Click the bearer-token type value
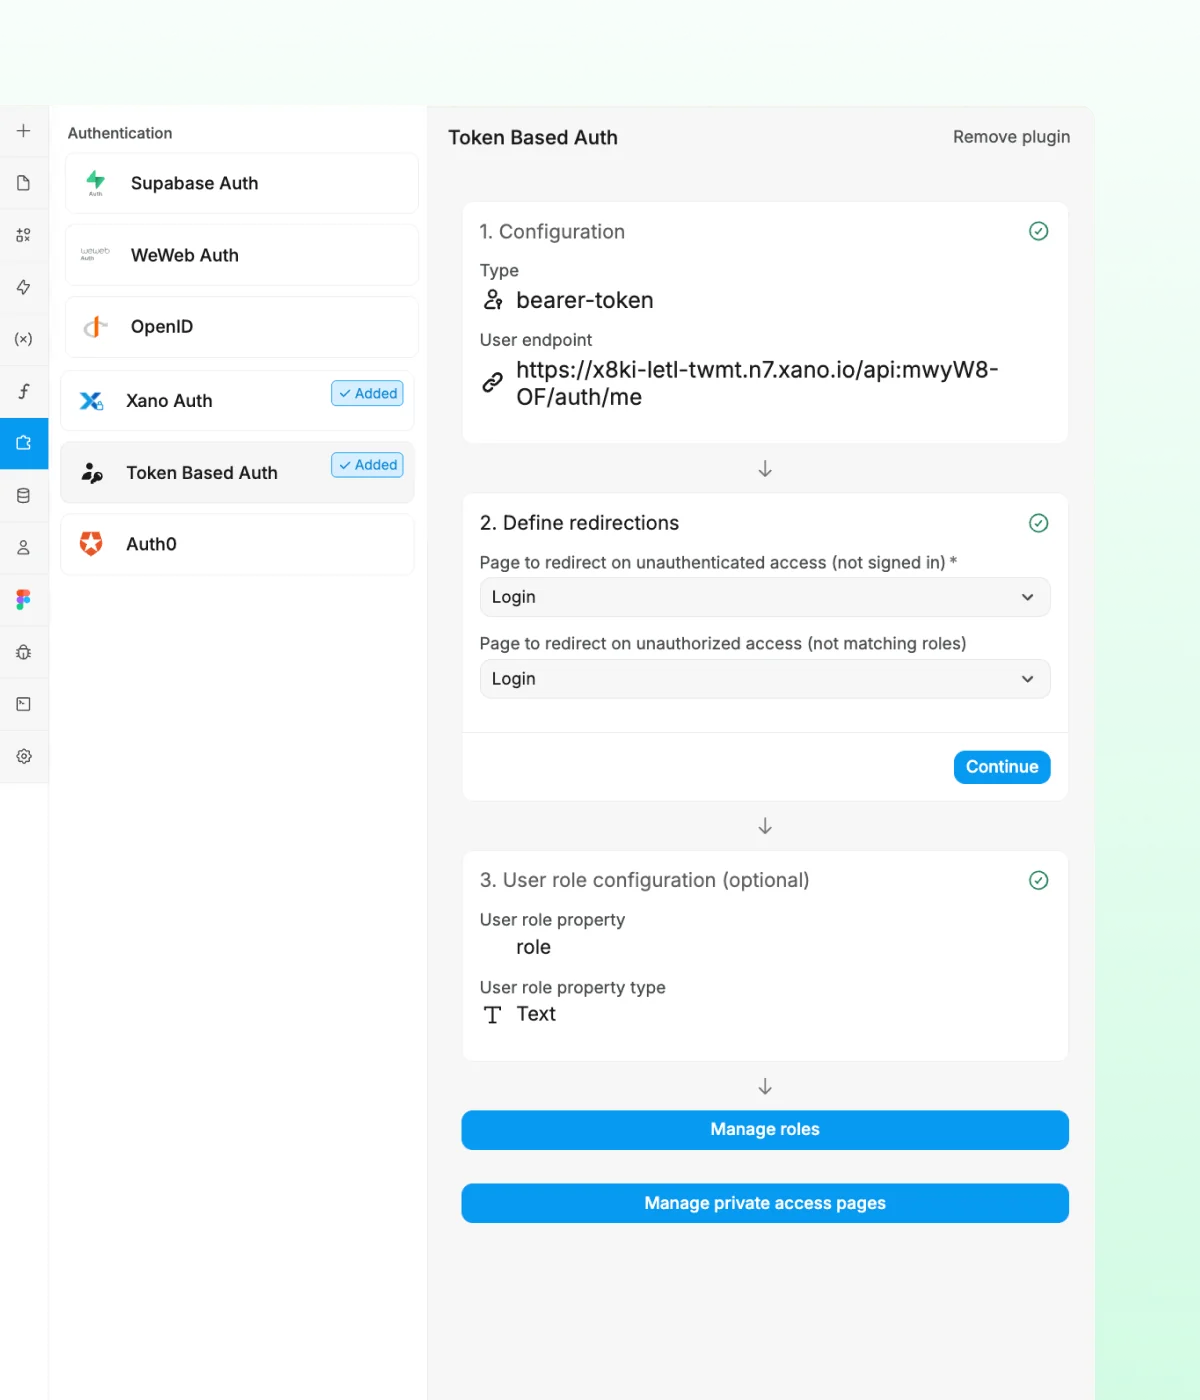The image size is (1200, 1400). tap(585, 300)
